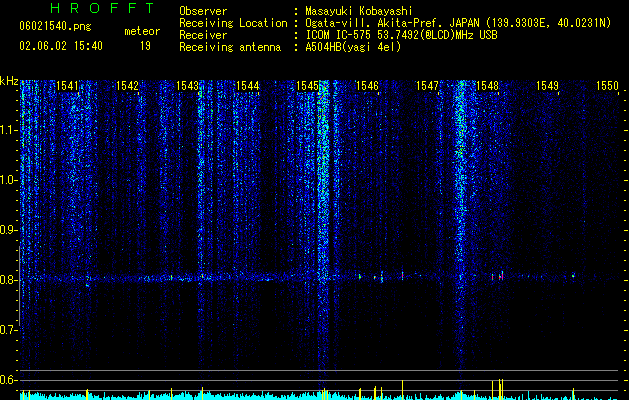Click the date stamp 02.06.02 15:40
629x400 pixels.
[x=61, y=46]
